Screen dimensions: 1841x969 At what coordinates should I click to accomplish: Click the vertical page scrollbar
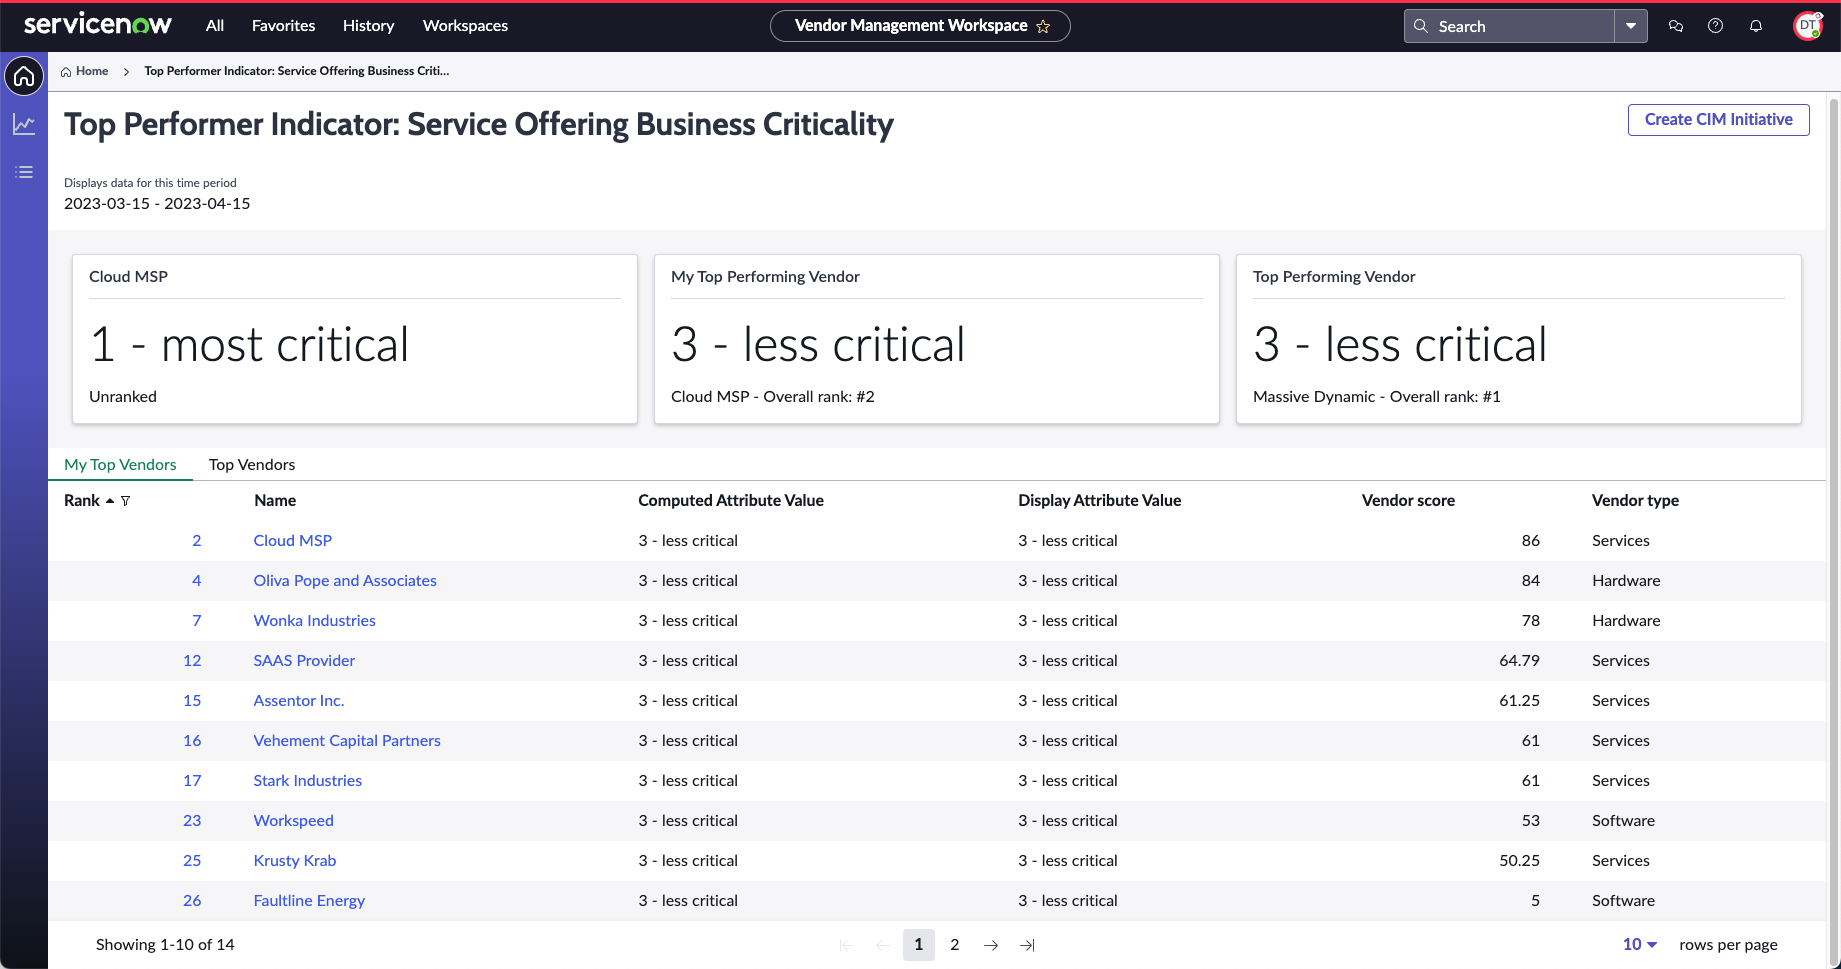(x=1833, y=530)
